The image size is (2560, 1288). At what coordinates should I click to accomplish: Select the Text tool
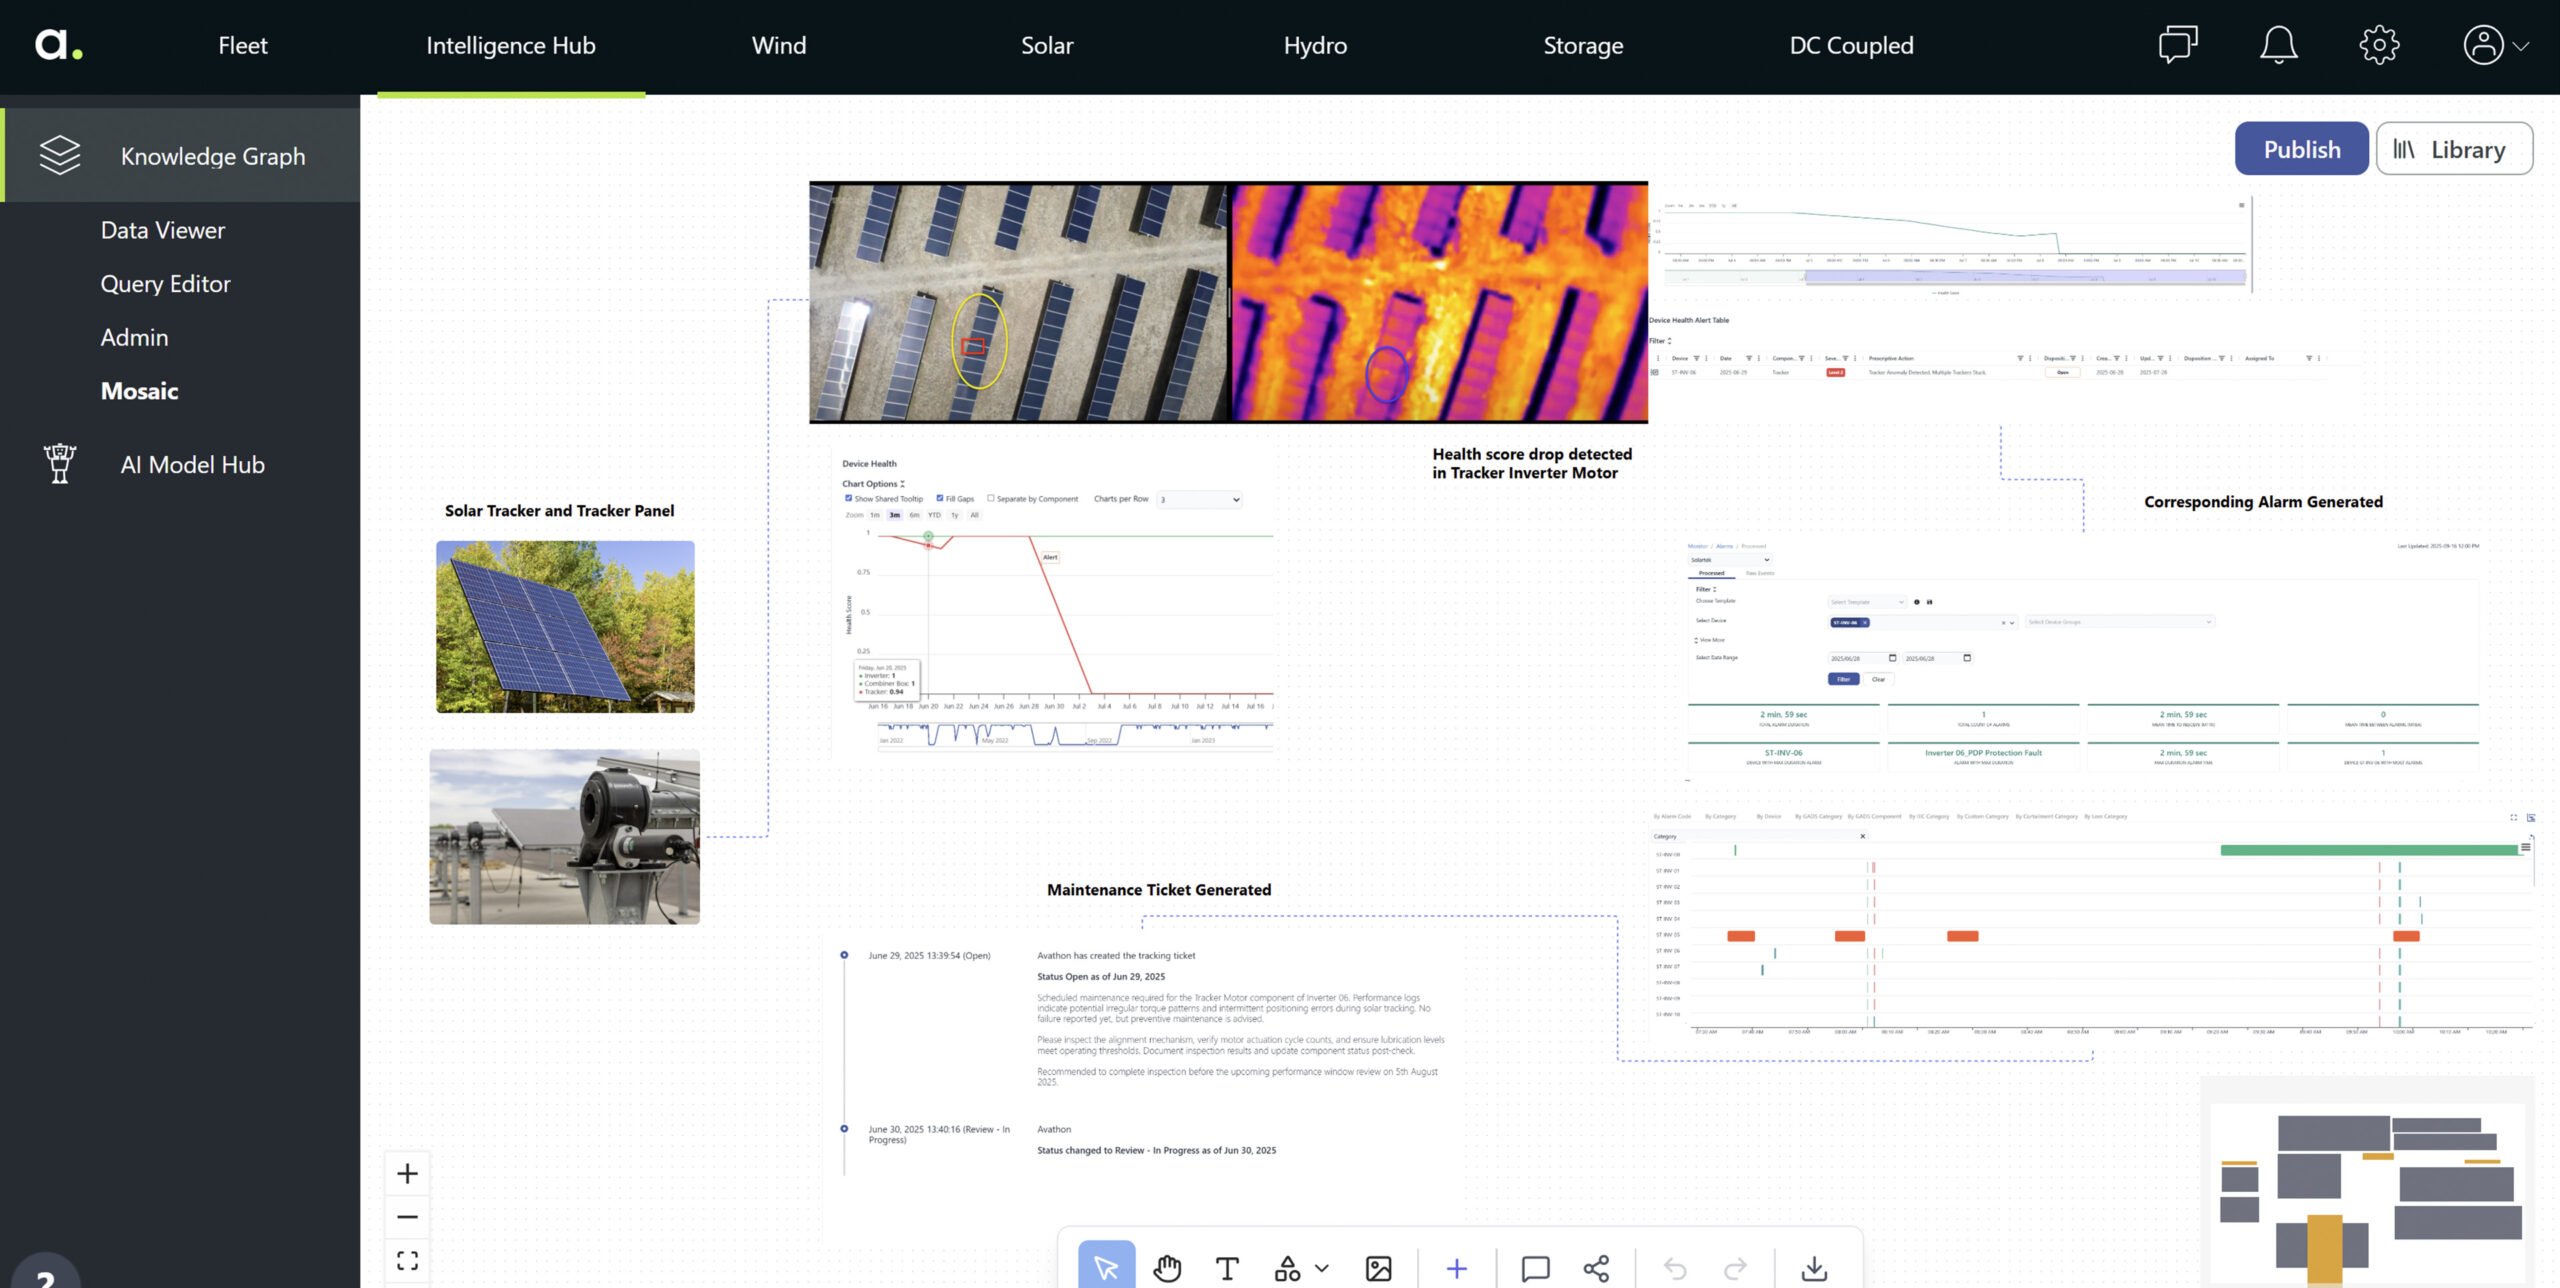pos(1227,1268)
